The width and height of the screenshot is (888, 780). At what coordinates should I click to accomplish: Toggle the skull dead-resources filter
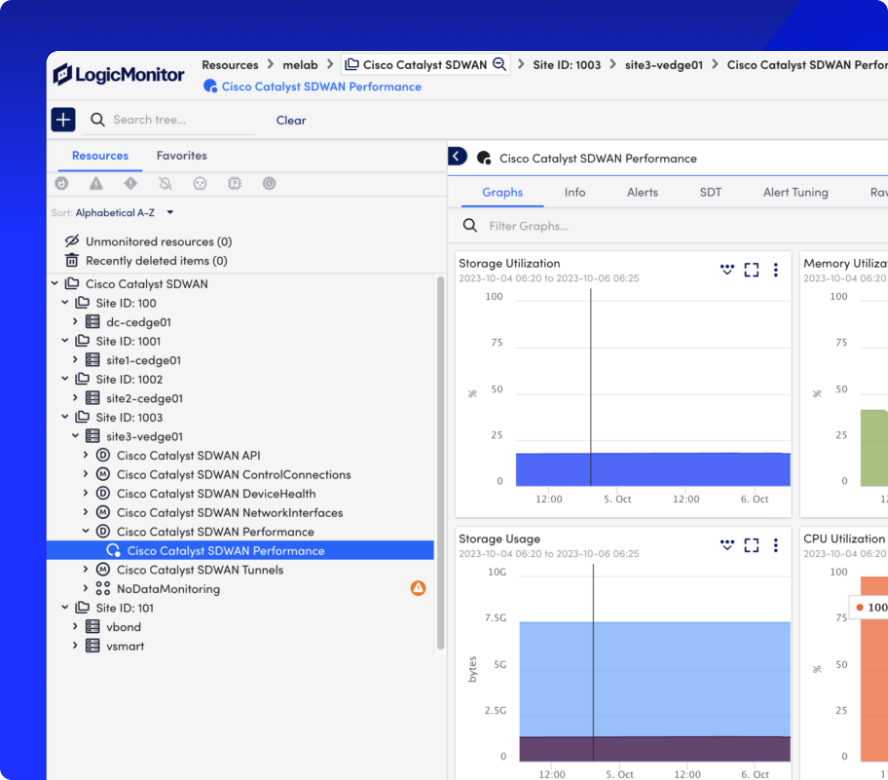pyautogui.click(x=200, y=184)
